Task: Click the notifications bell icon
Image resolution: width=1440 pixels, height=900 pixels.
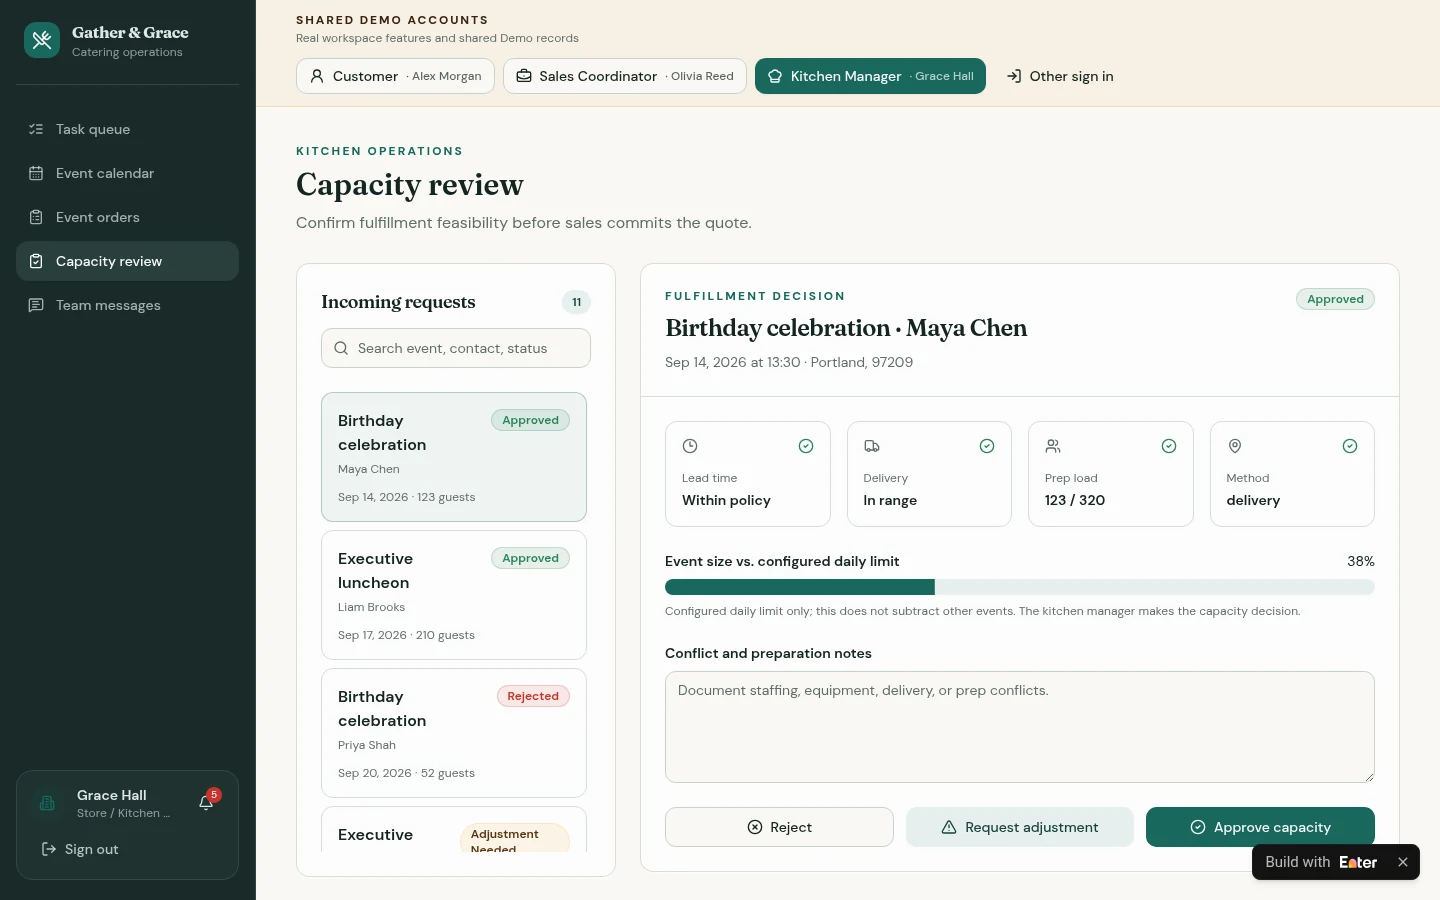Action: coord(207,803)
